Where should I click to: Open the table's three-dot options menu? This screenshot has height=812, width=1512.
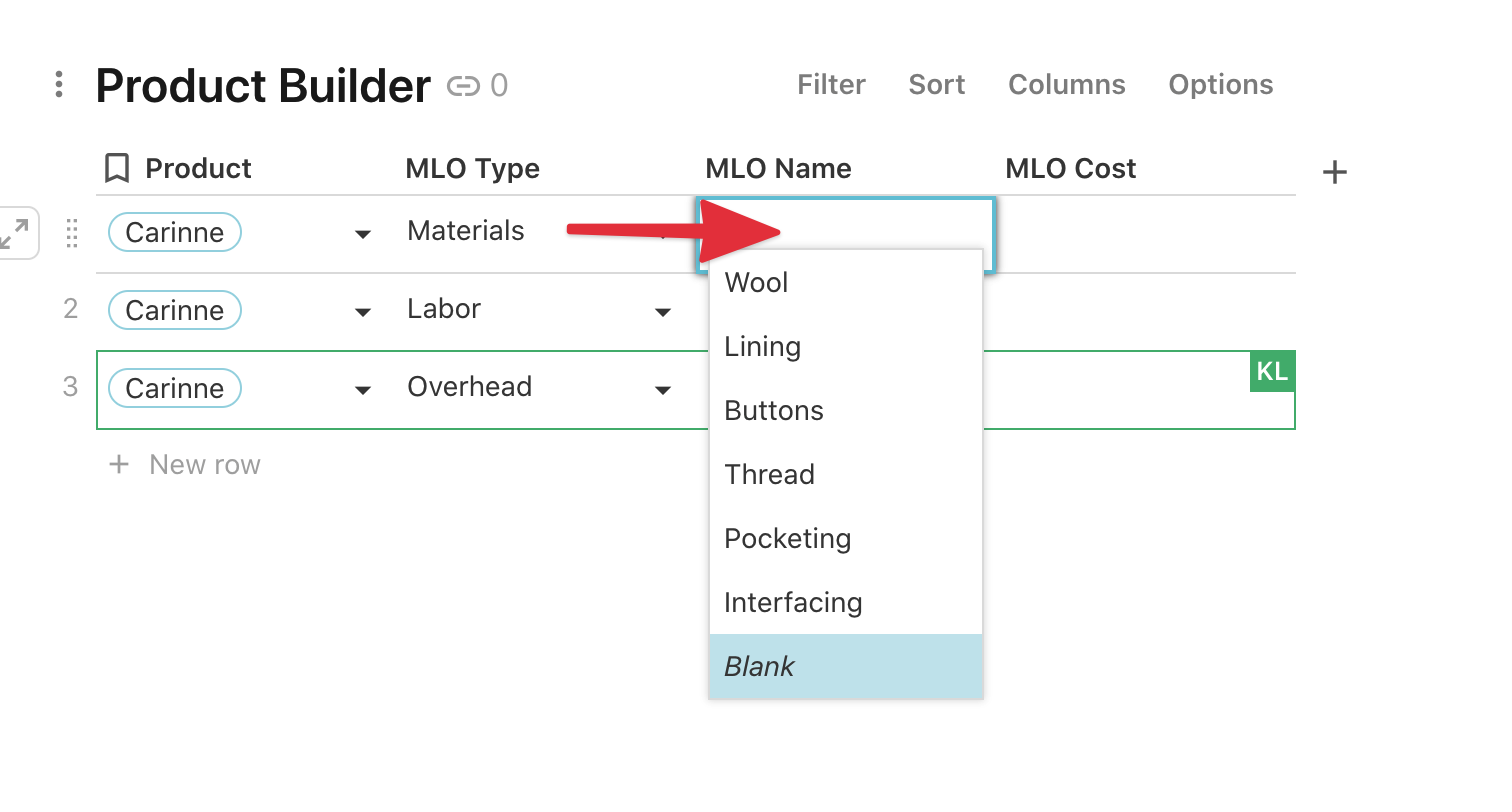point(60,85)
